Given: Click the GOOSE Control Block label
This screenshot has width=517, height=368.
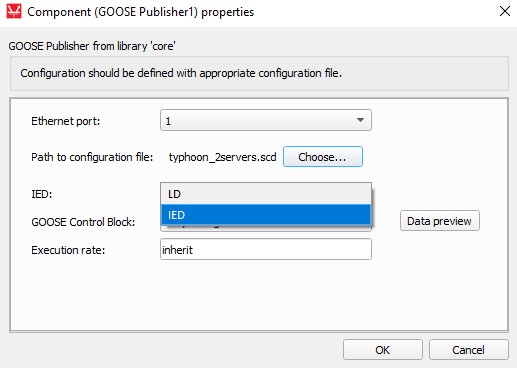Looking at the screenshot, I should [83, 222].
